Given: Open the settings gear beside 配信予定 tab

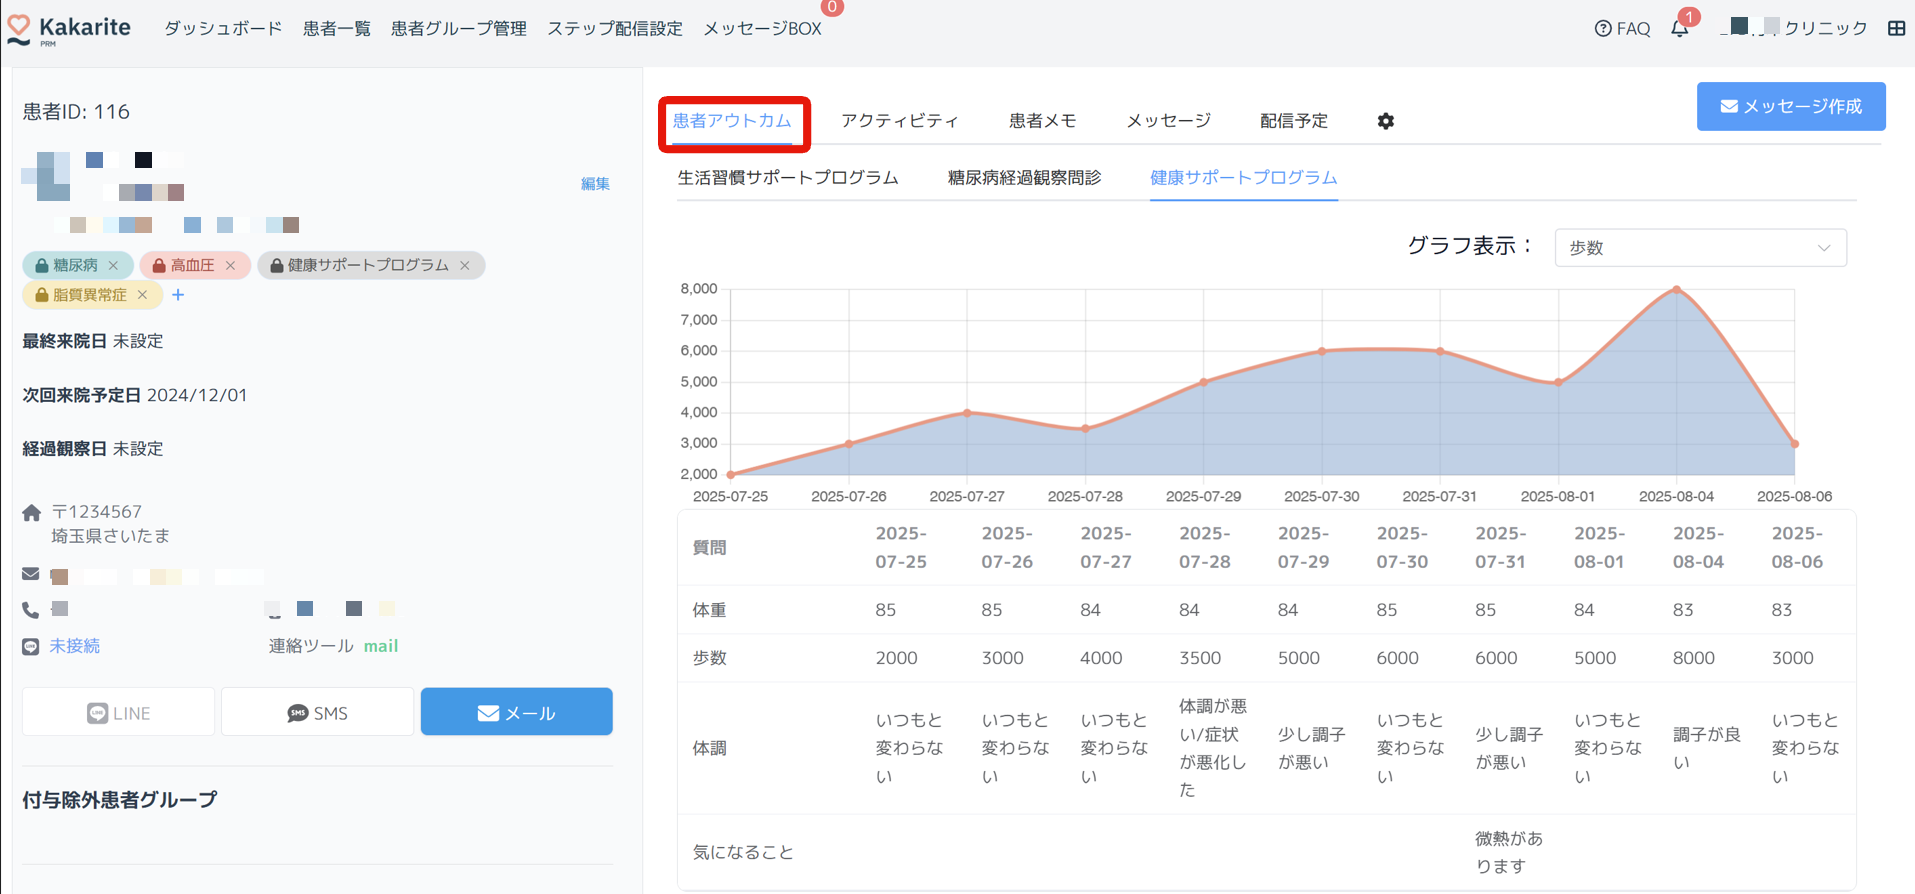Looking at the screenshot, I should point(1385,121).
